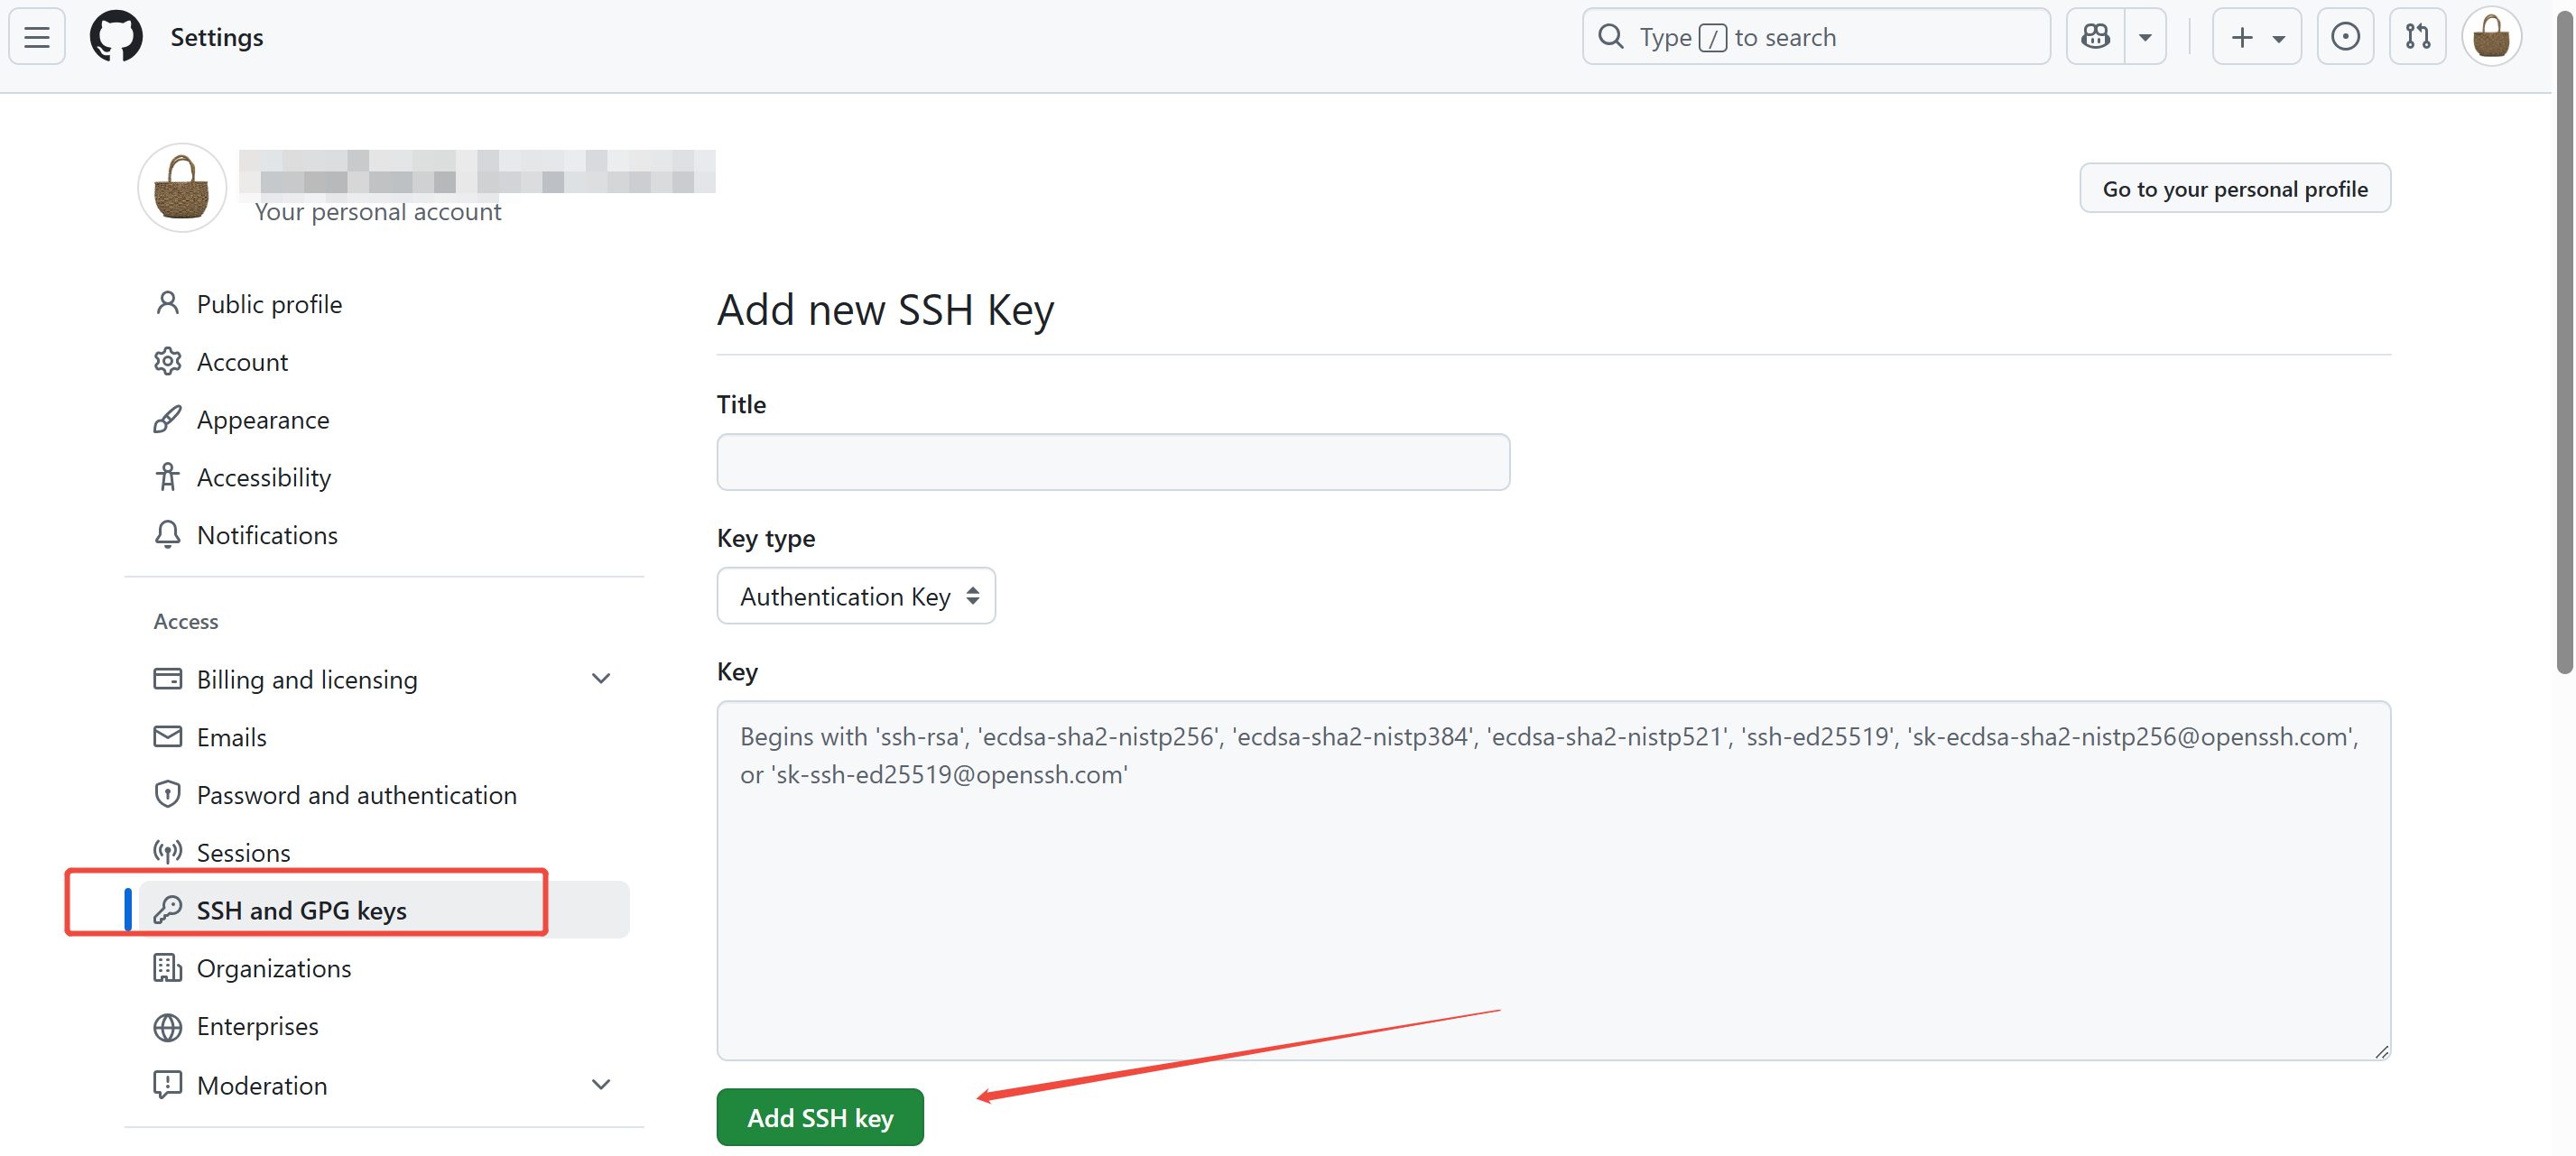The height and width of the screenshot is (1156, 2576).
Task: Expand the Moderation section chevron
Action: pyautogui.click(x=600, y=1085)
